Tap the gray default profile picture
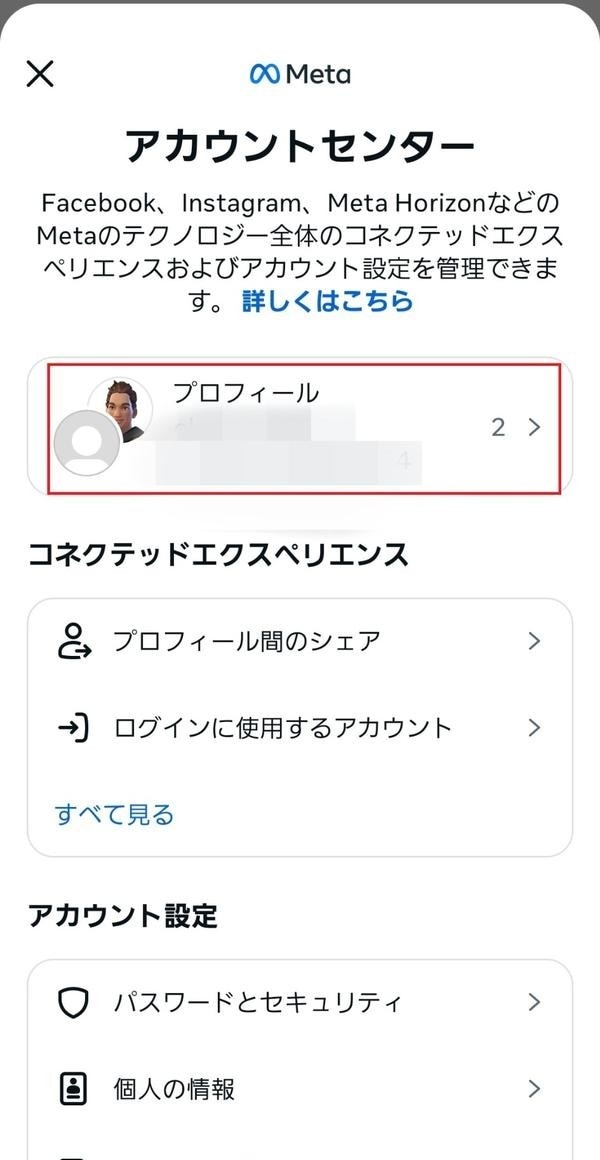Image resolution: width=600 pixels, height=1160 pixels. (86, 442)
